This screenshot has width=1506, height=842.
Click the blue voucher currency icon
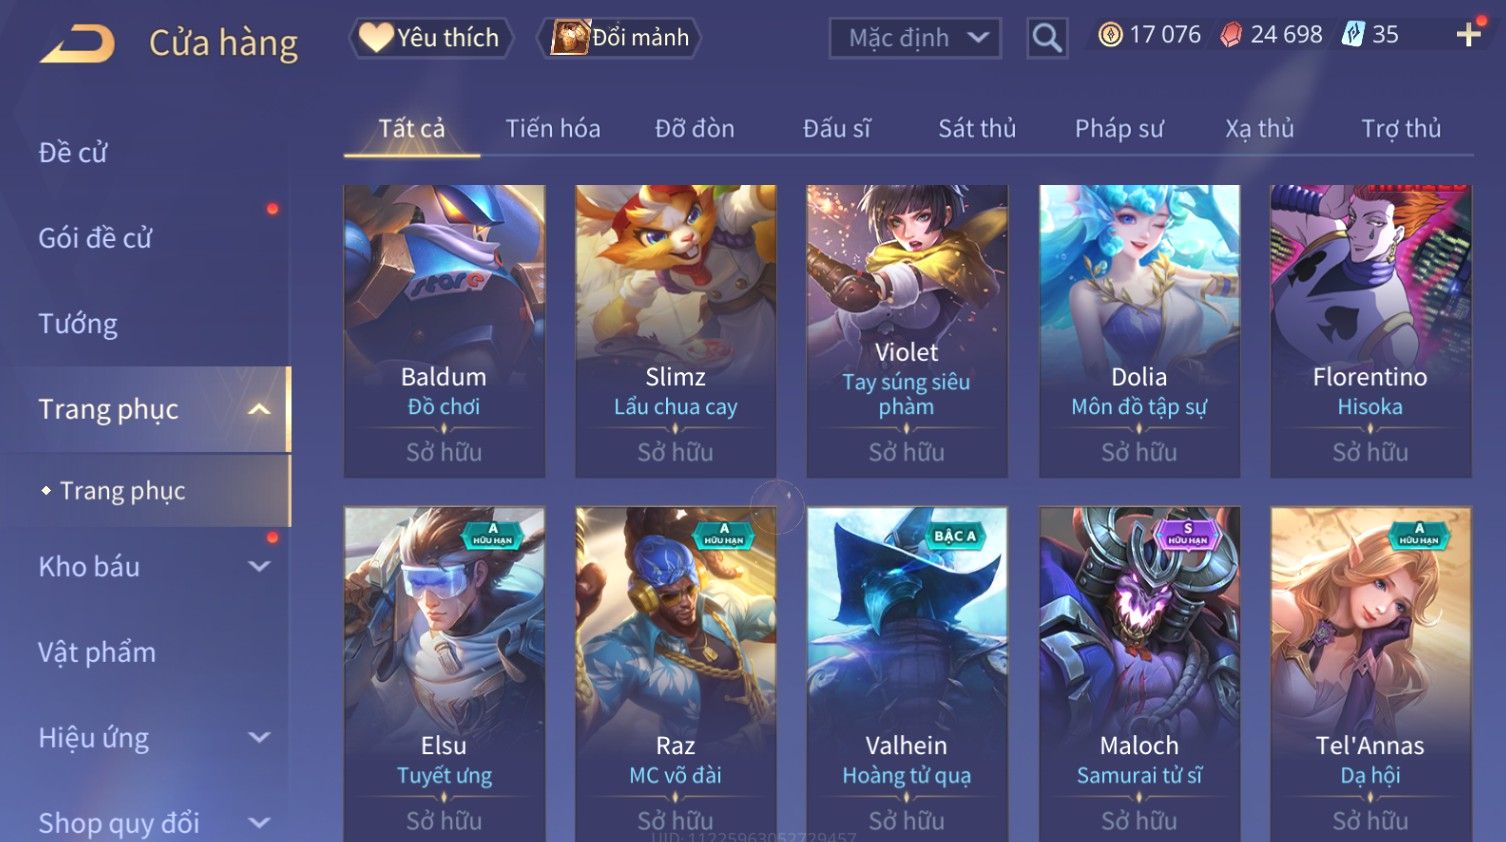(1352, 35)
